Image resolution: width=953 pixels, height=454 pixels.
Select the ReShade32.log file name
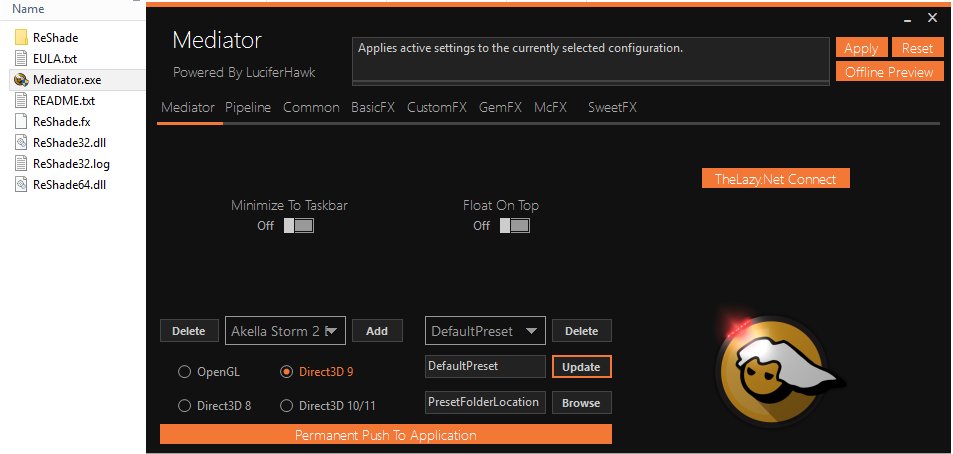71,164
